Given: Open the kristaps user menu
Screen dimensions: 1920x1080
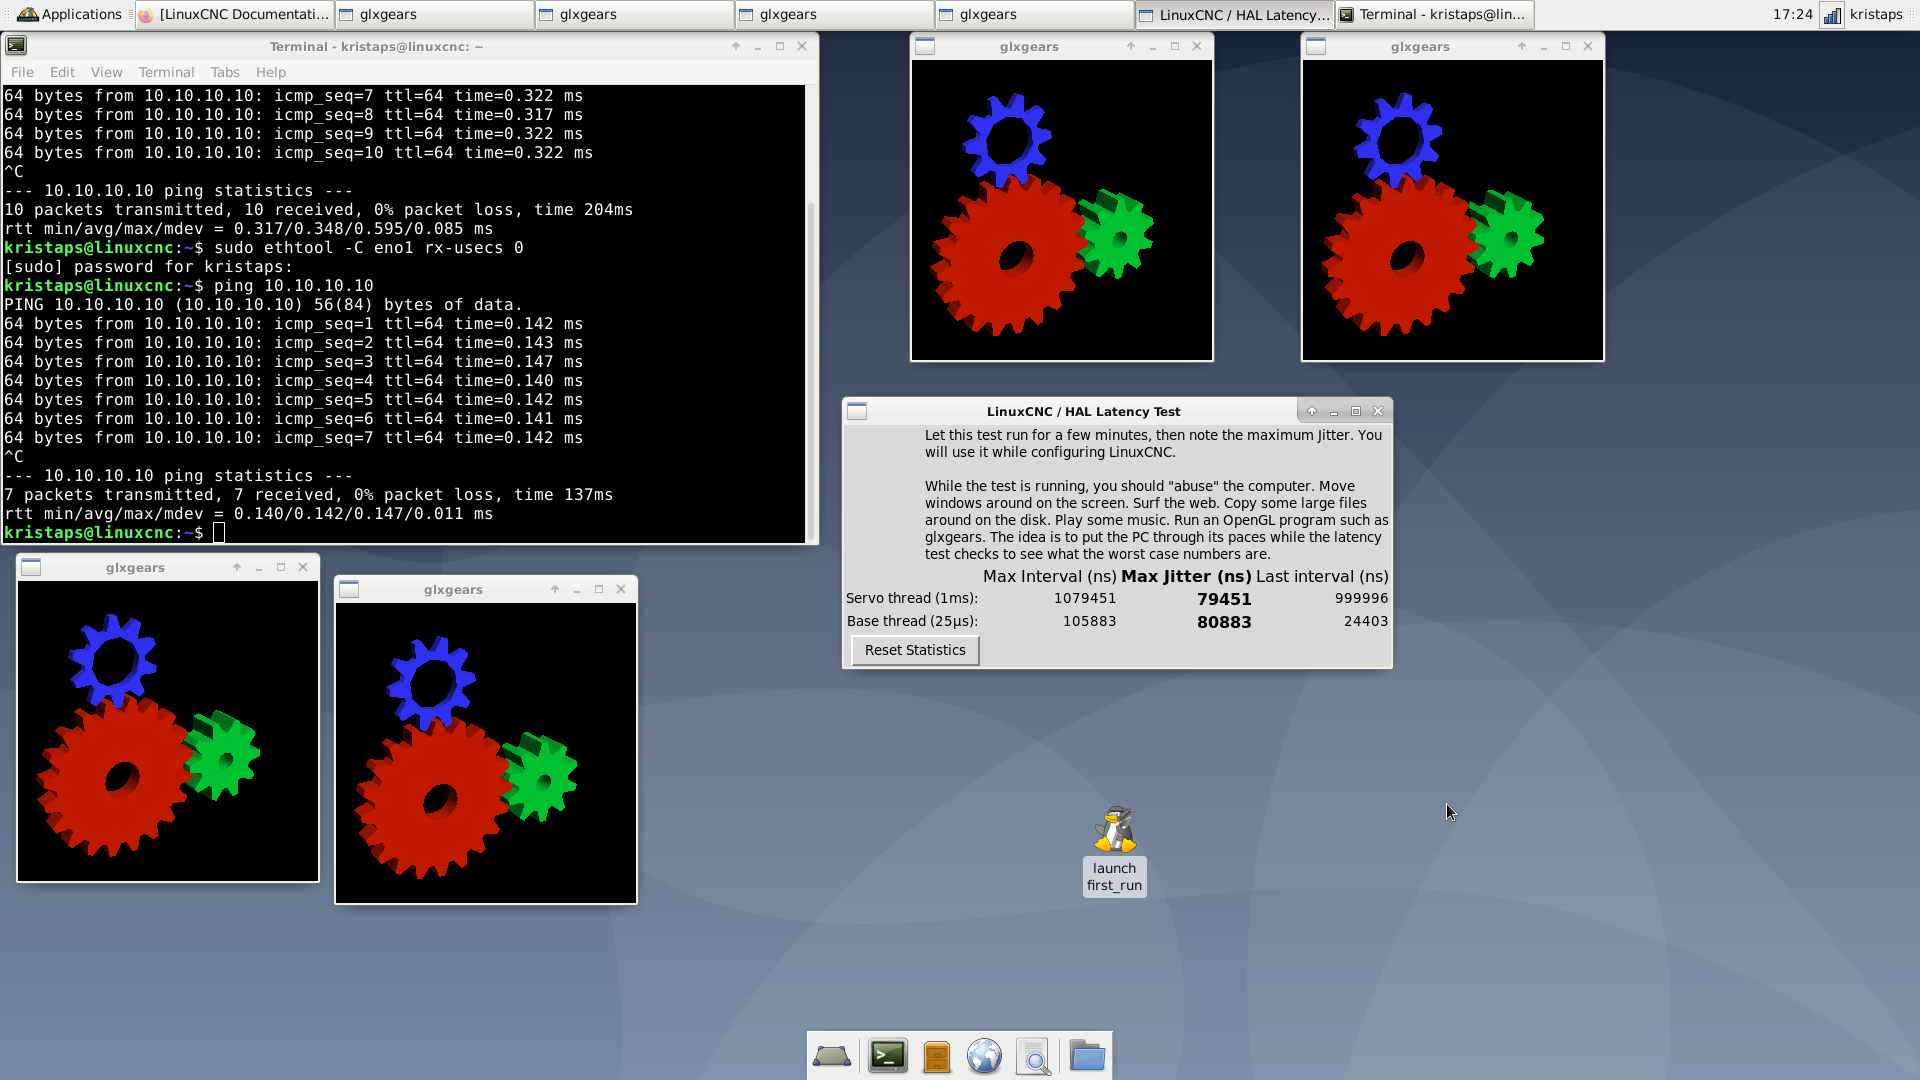Looking at the screenshot, I should point(1876,14).
